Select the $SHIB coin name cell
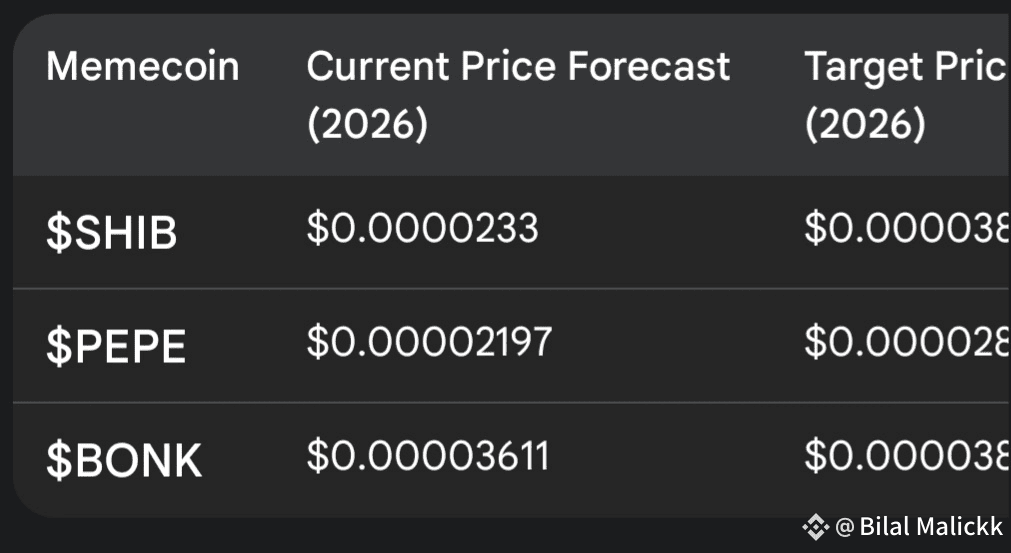Screen dimensions: 1011x553 tap(112, 233)
